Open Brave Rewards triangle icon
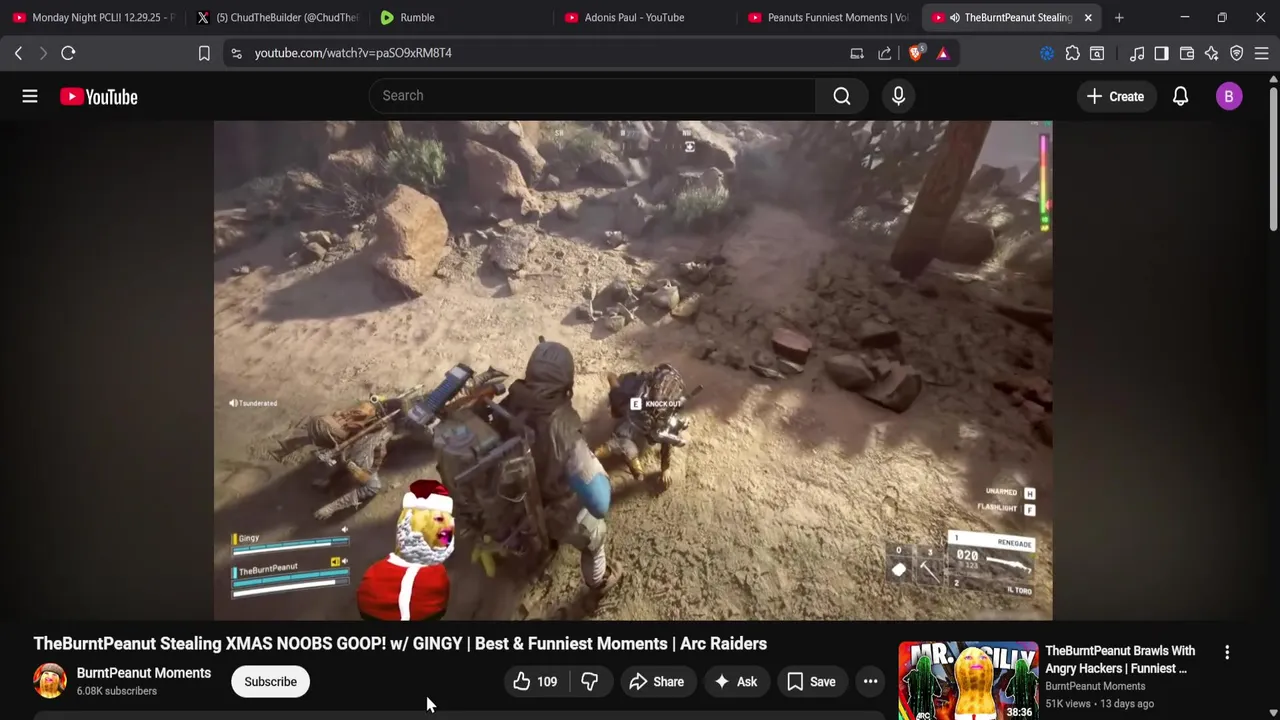Screen dimensions: 1280x720 point(943,53)
